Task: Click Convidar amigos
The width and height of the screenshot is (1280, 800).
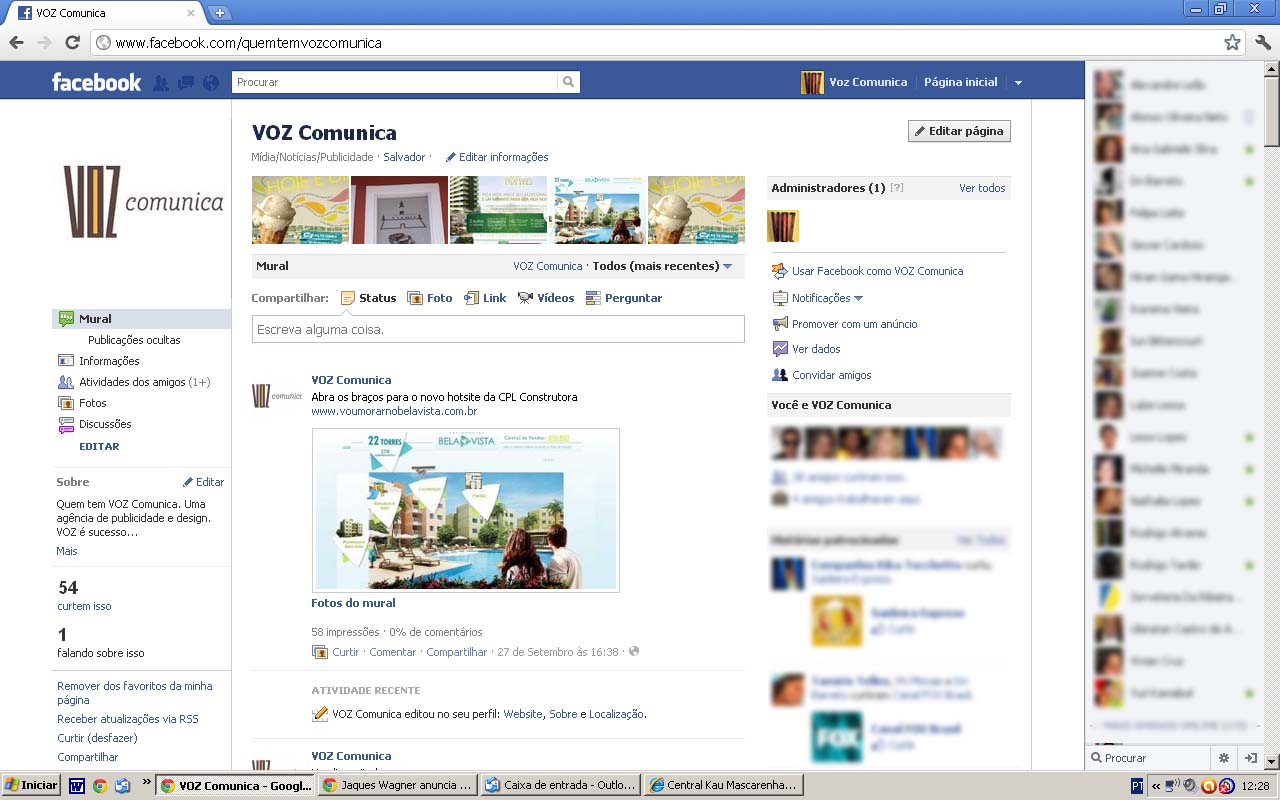Action: 831,375
